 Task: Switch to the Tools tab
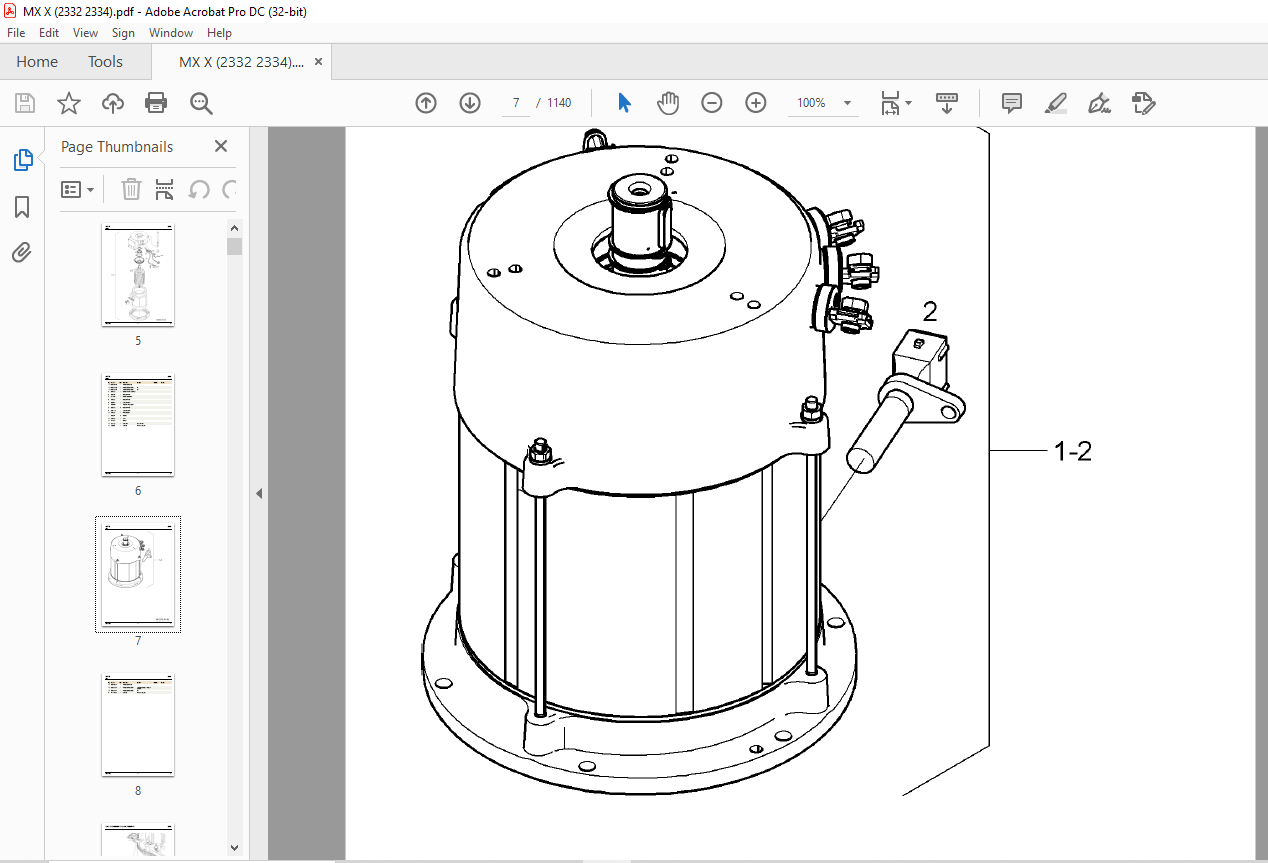[x=105, y=62]
